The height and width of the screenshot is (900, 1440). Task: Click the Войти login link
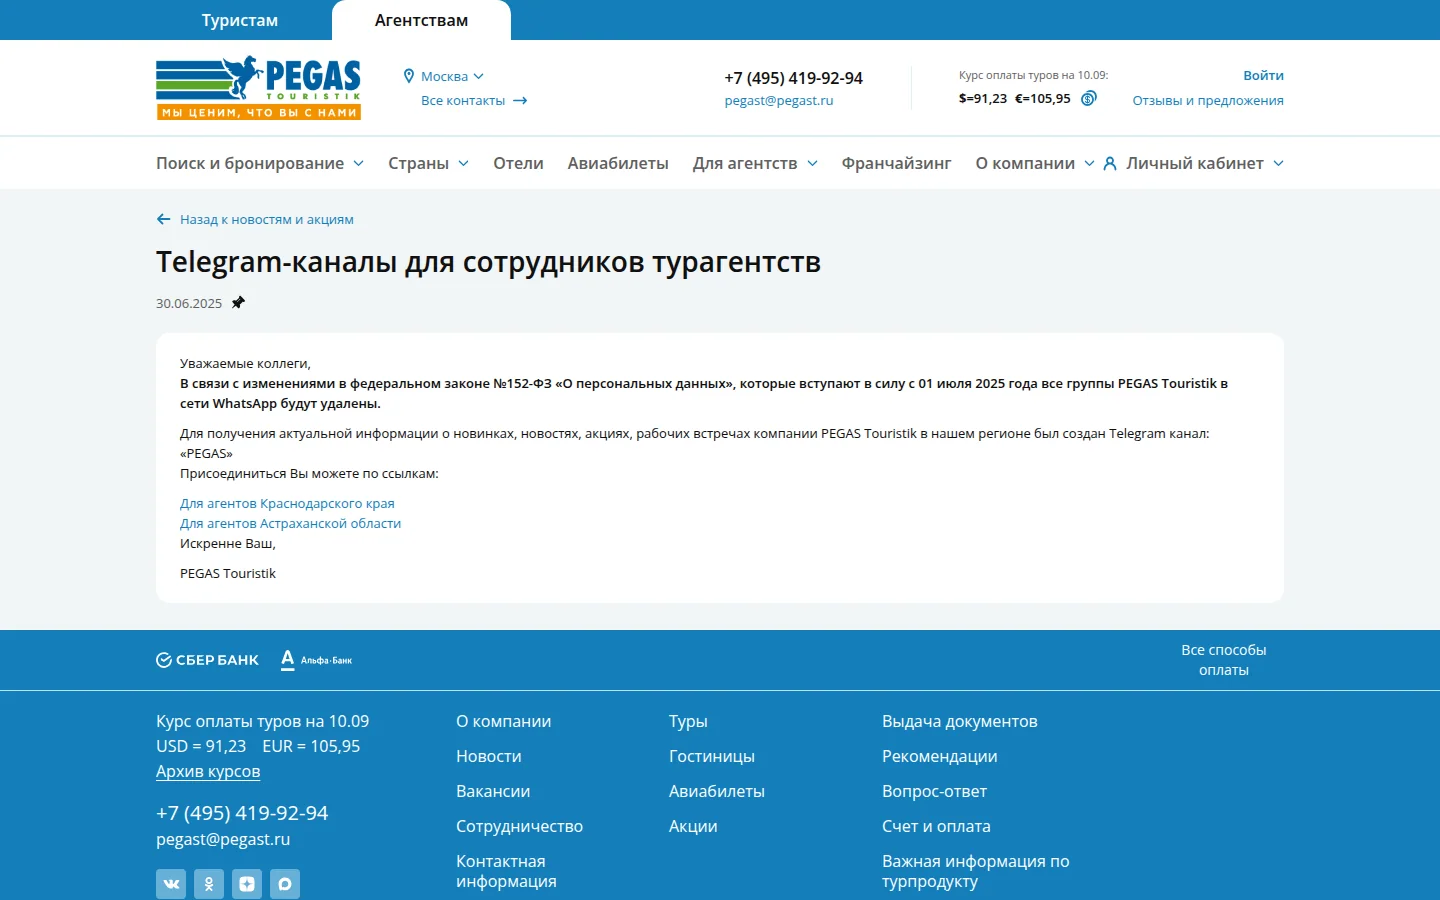[x=1263, y=75]
